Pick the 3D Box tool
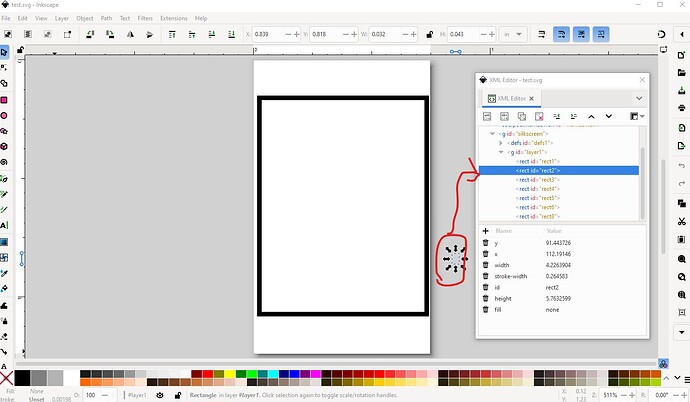This screenshot has height=402, width=690. click(4, 146)
